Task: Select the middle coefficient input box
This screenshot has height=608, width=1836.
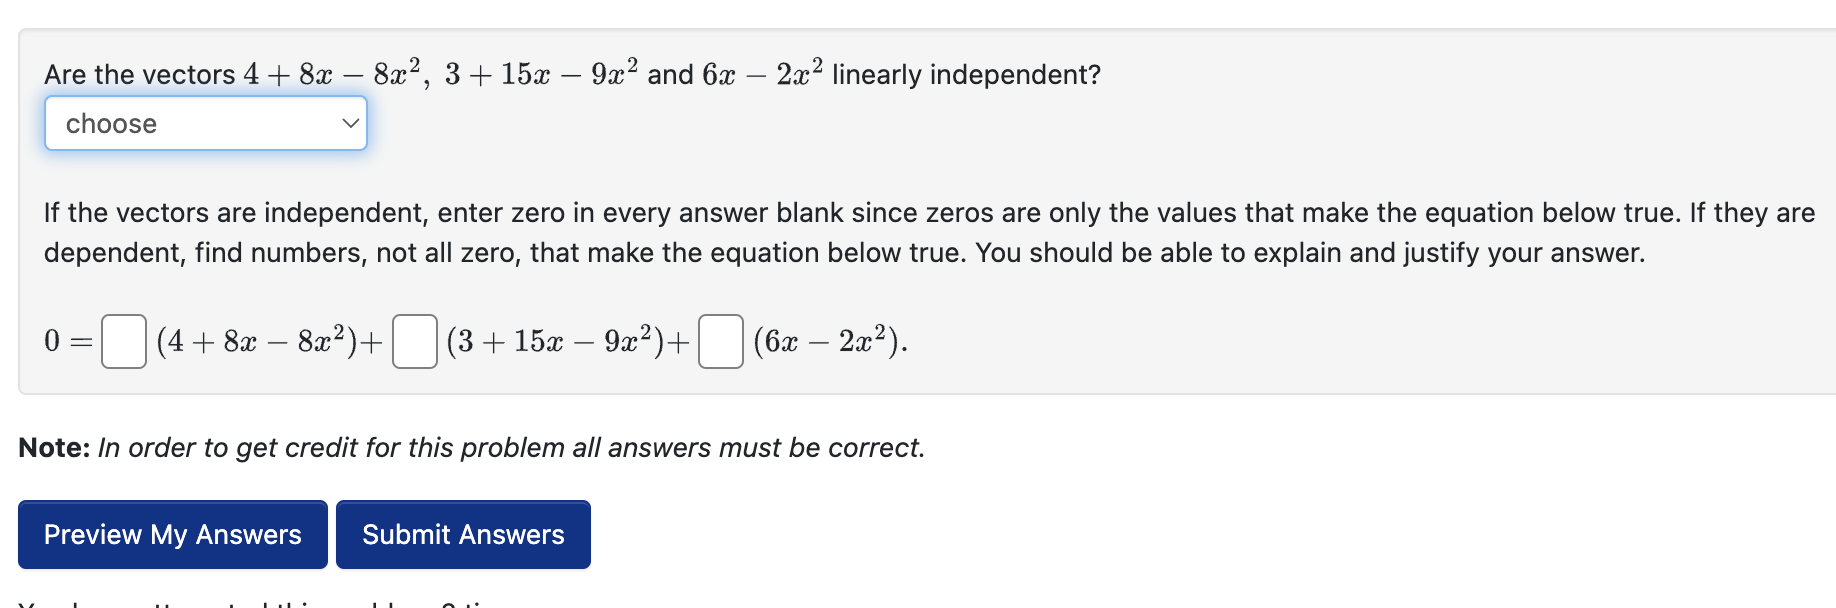Action: pyautogui.click(x=414, y=342)
